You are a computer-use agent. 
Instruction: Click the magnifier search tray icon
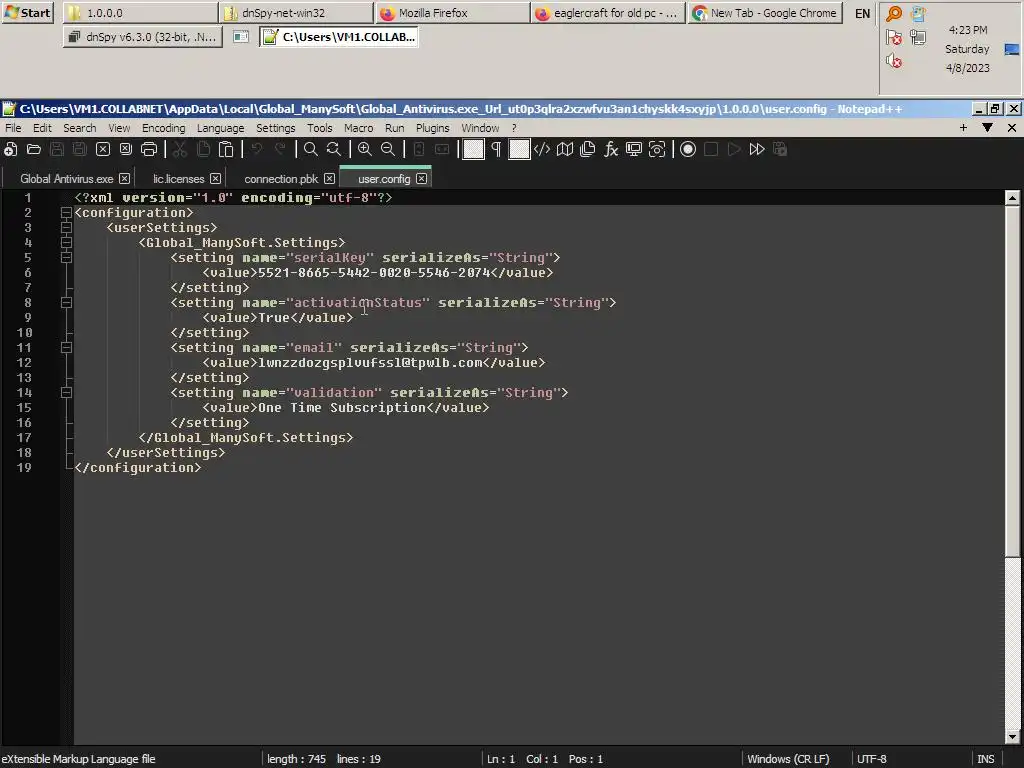pyautogui.click(x=894, y=13)
